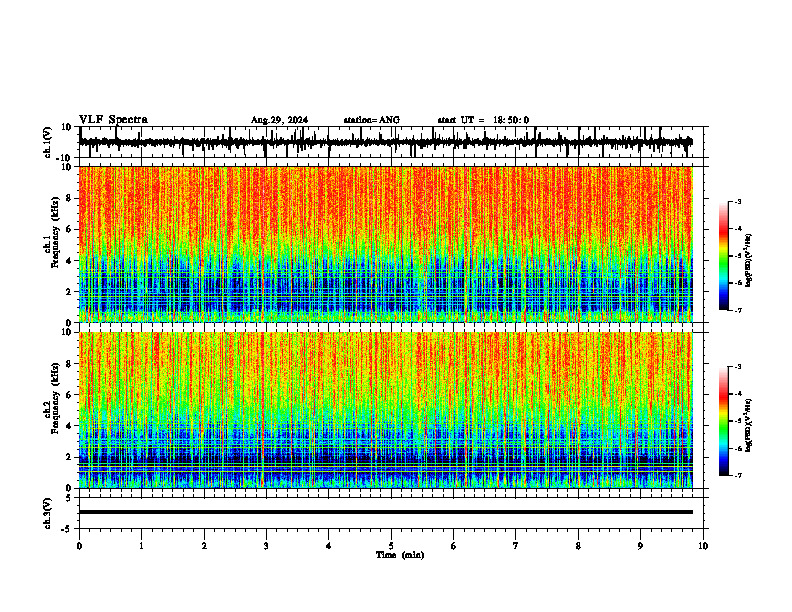
Task: Click the "ch.1(V)" waveform axis label
Action: (48, 142)
